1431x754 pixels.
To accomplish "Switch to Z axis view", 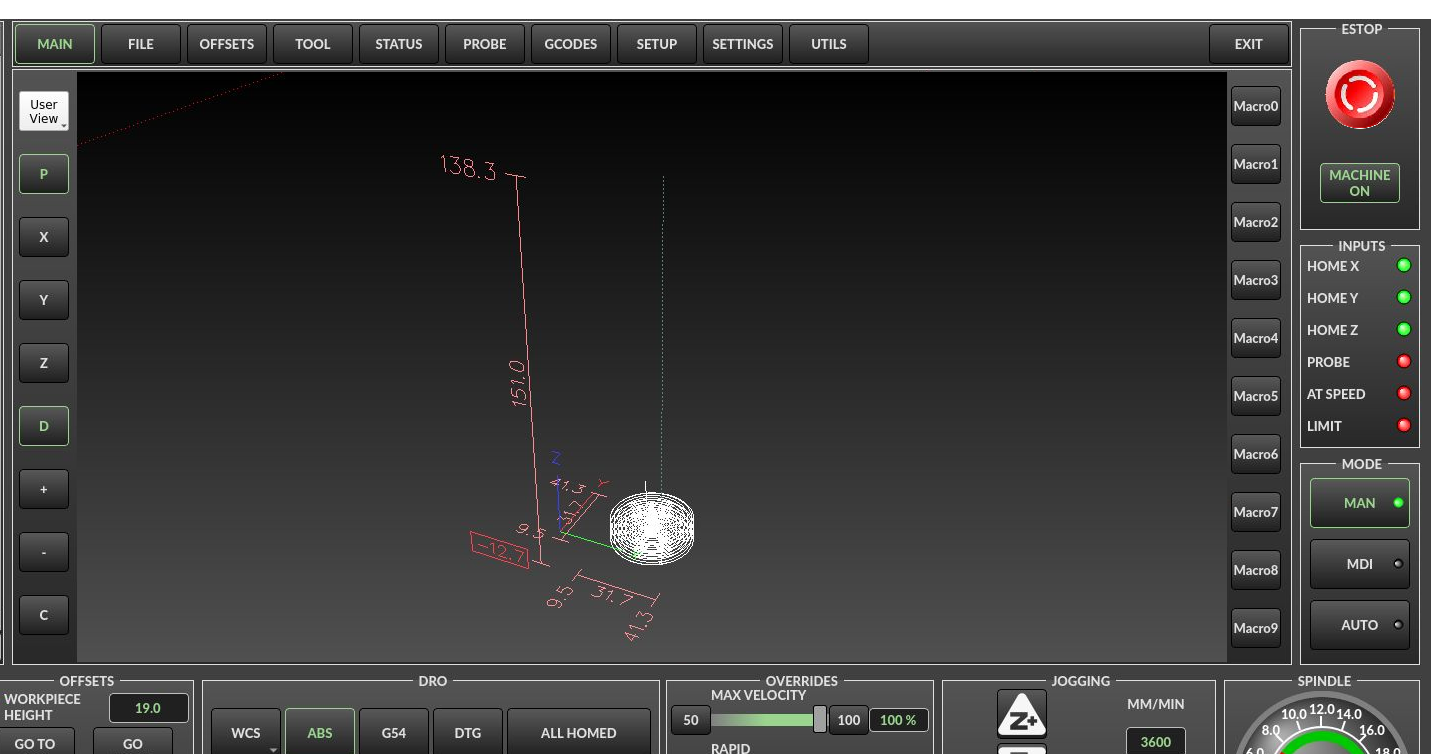I will click(44, 363).
